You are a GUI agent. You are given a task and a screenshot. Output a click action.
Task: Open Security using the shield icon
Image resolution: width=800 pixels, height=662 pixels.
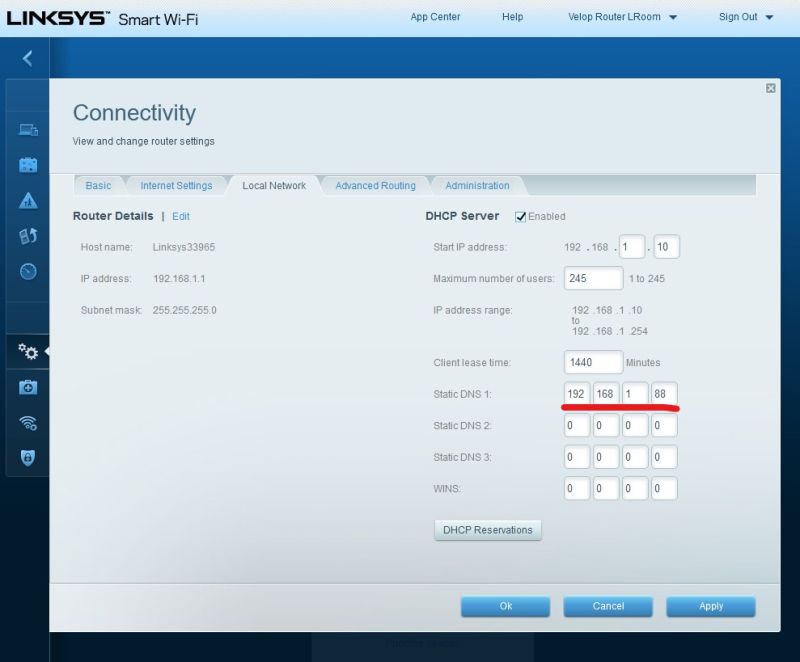click(x=27, y=458)
